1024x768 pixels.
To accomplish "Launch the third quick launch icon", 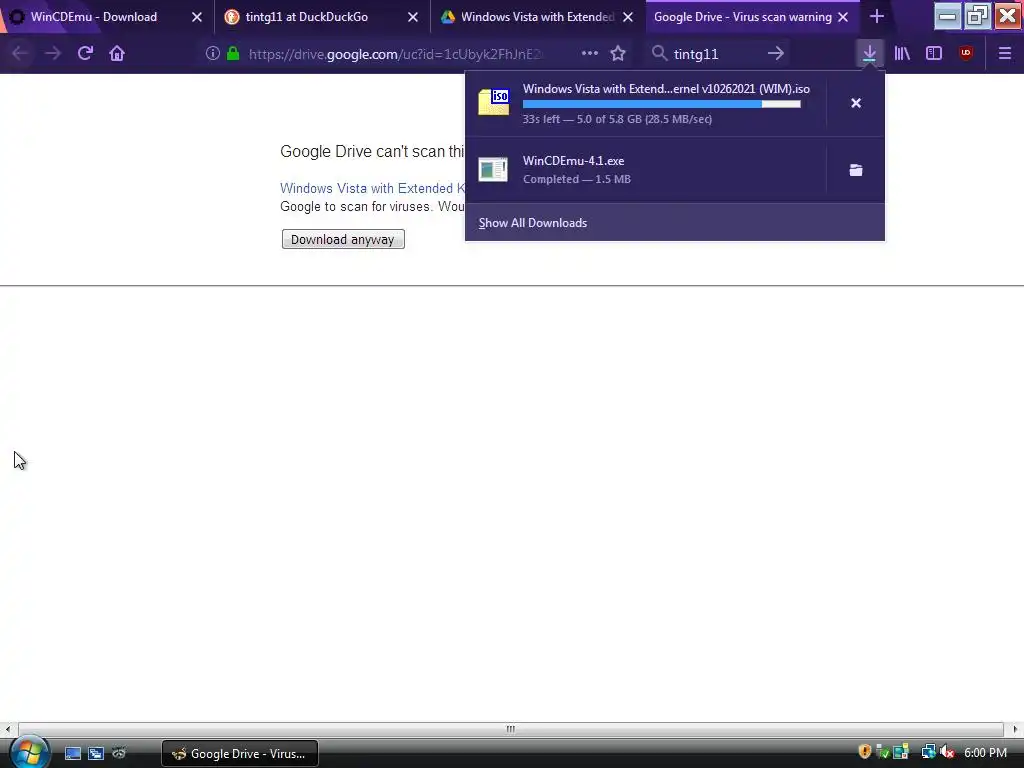I will tap(119, 753).
